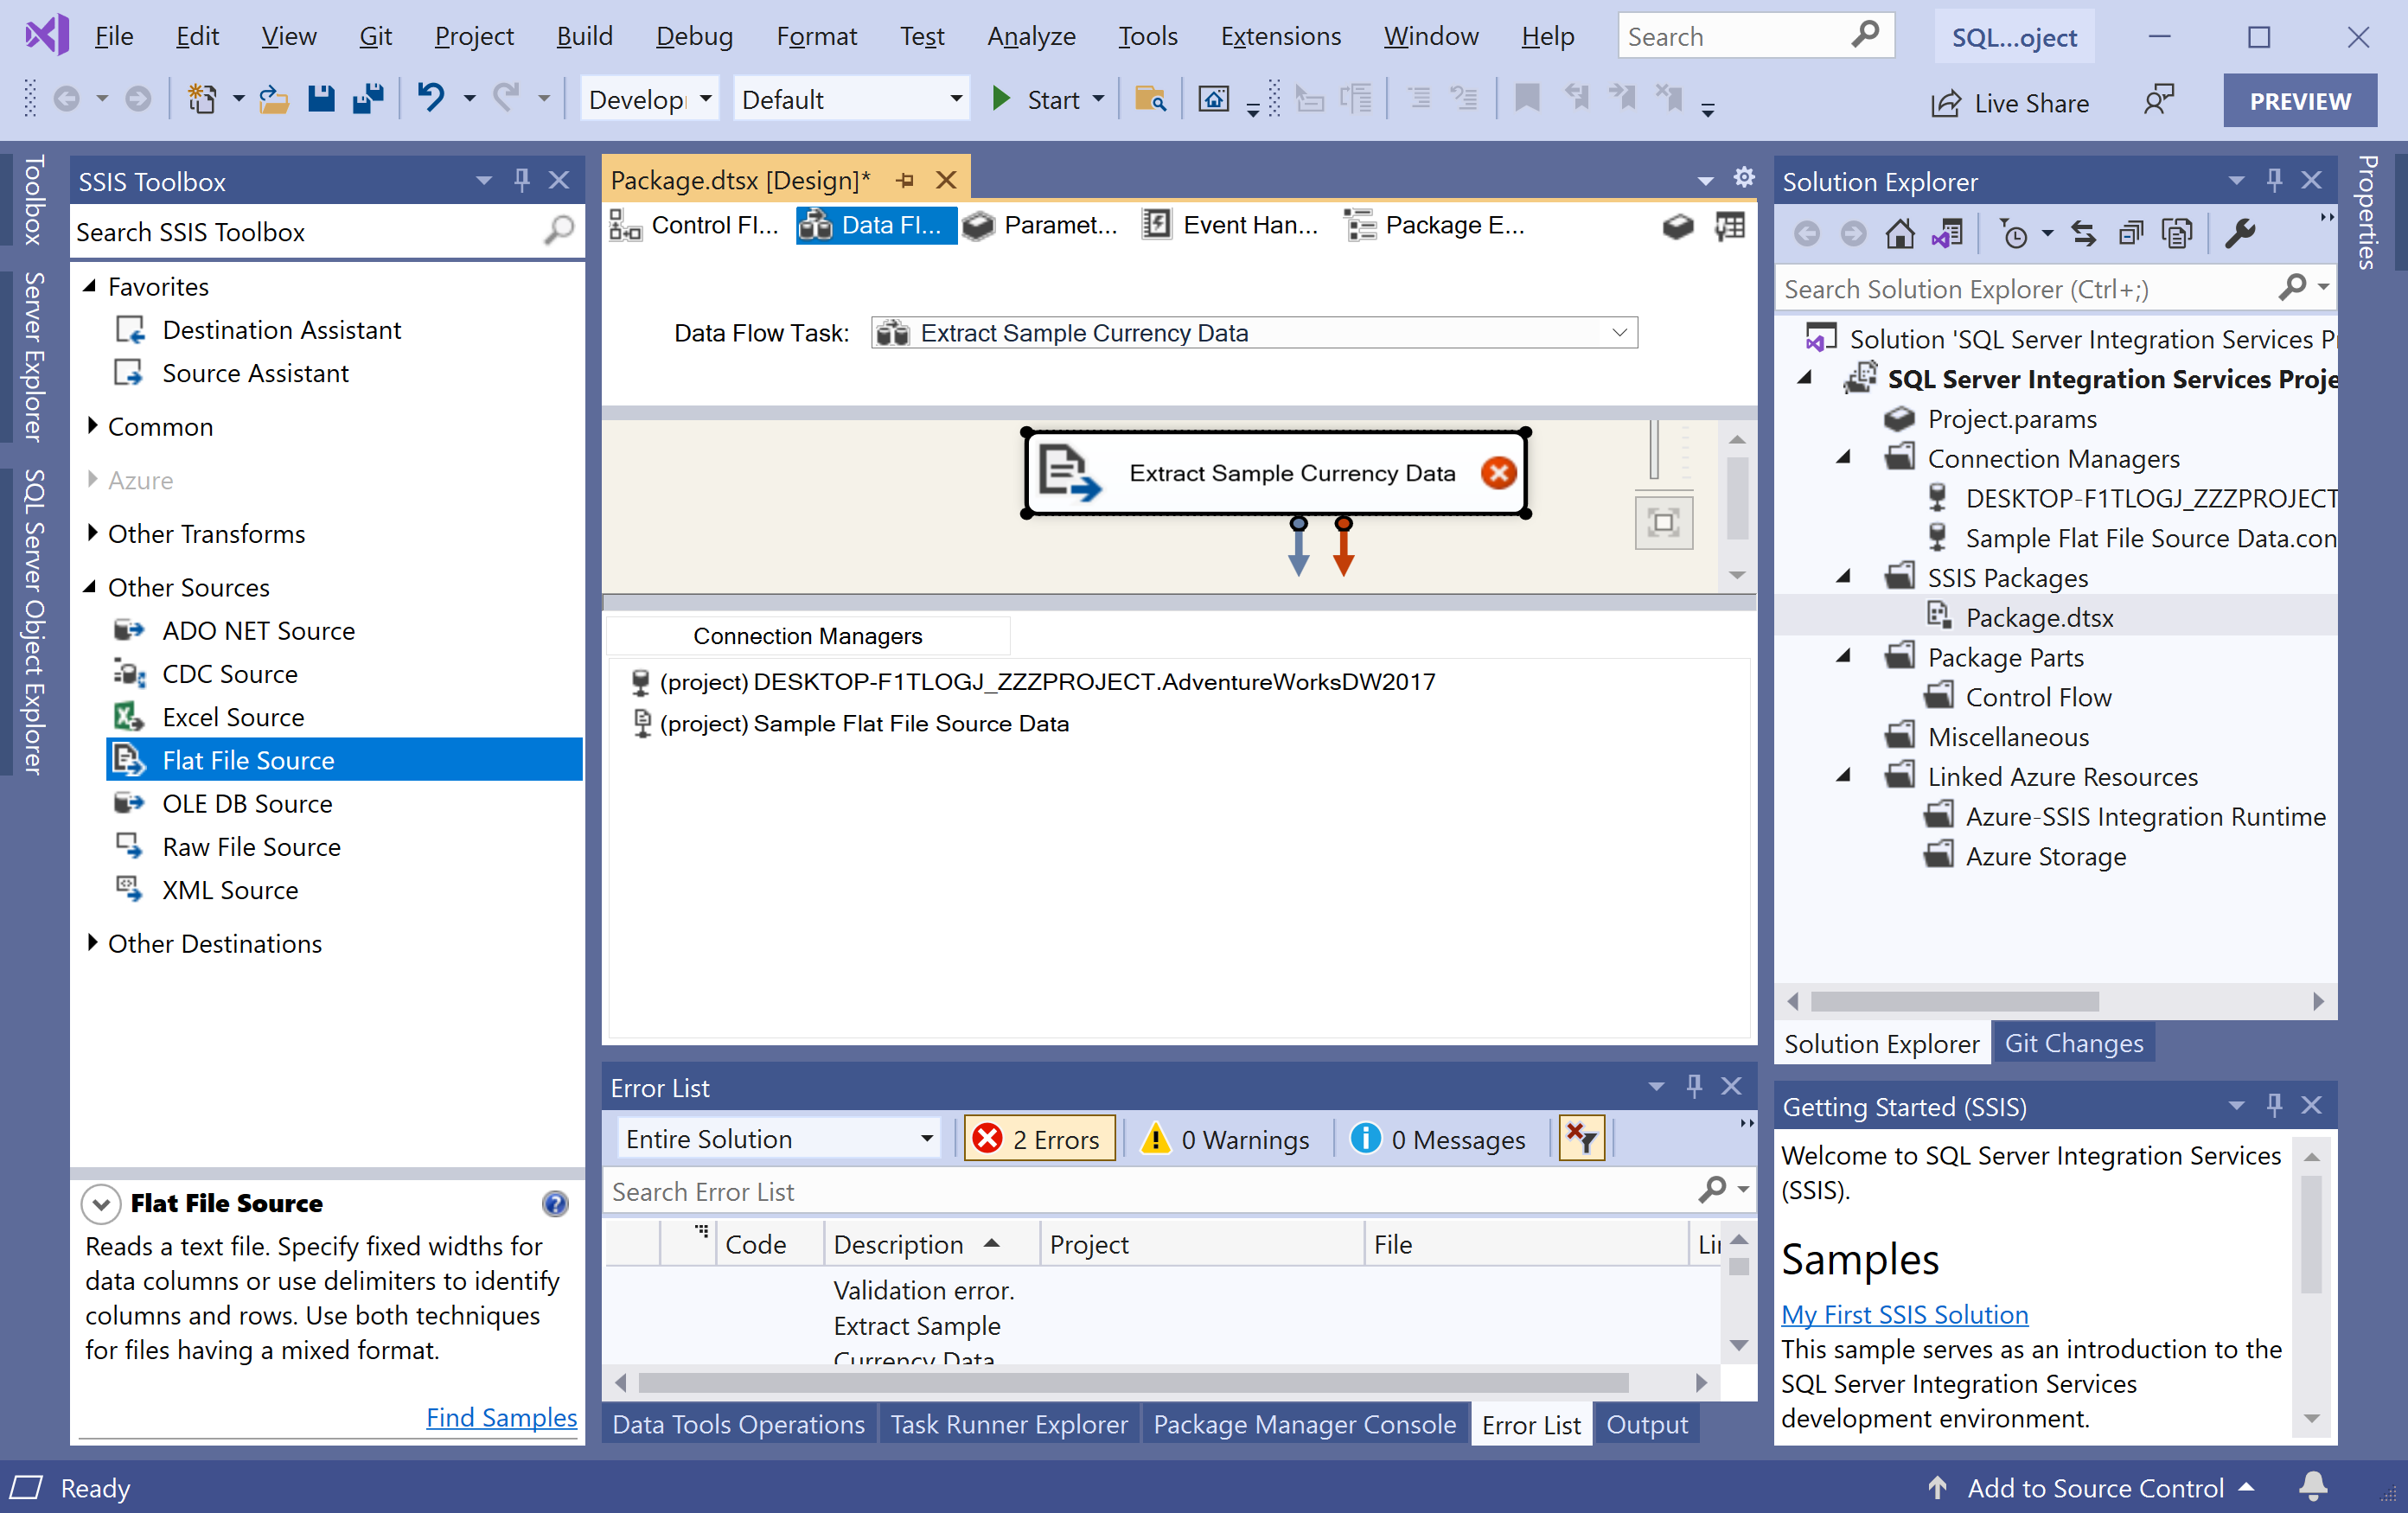2408x1513 pixels.
Task: Click the Properties wrench icon in Solution Explorer
Action: [2240, 234]
